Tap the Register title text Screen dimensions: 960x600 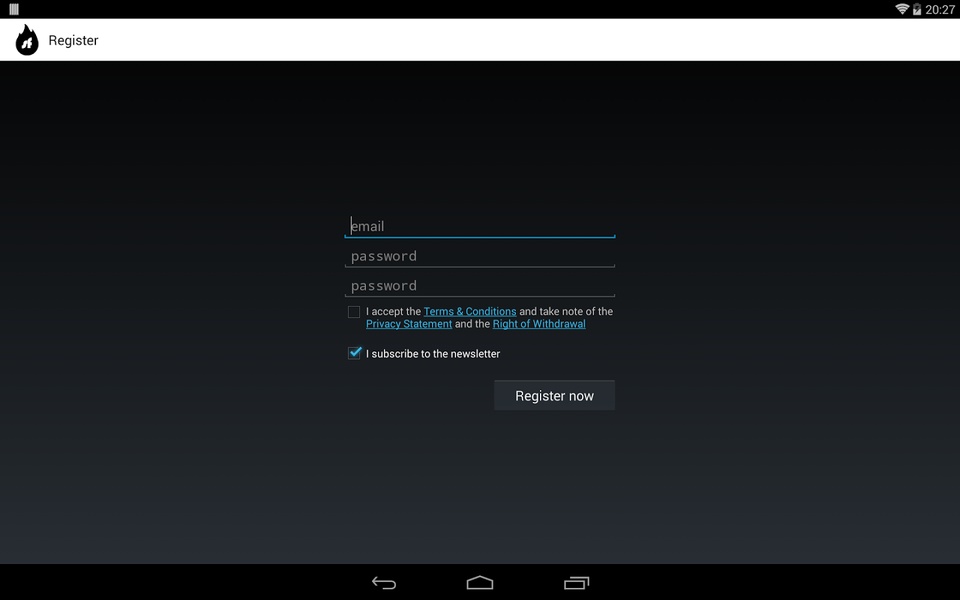point(73,40)
